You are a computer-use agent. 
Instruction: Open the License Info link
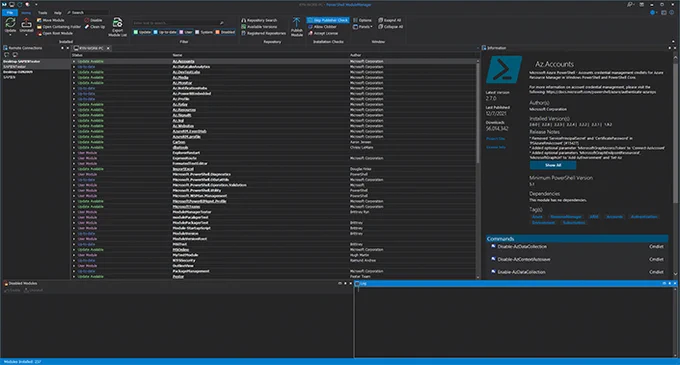coord(496,147)
